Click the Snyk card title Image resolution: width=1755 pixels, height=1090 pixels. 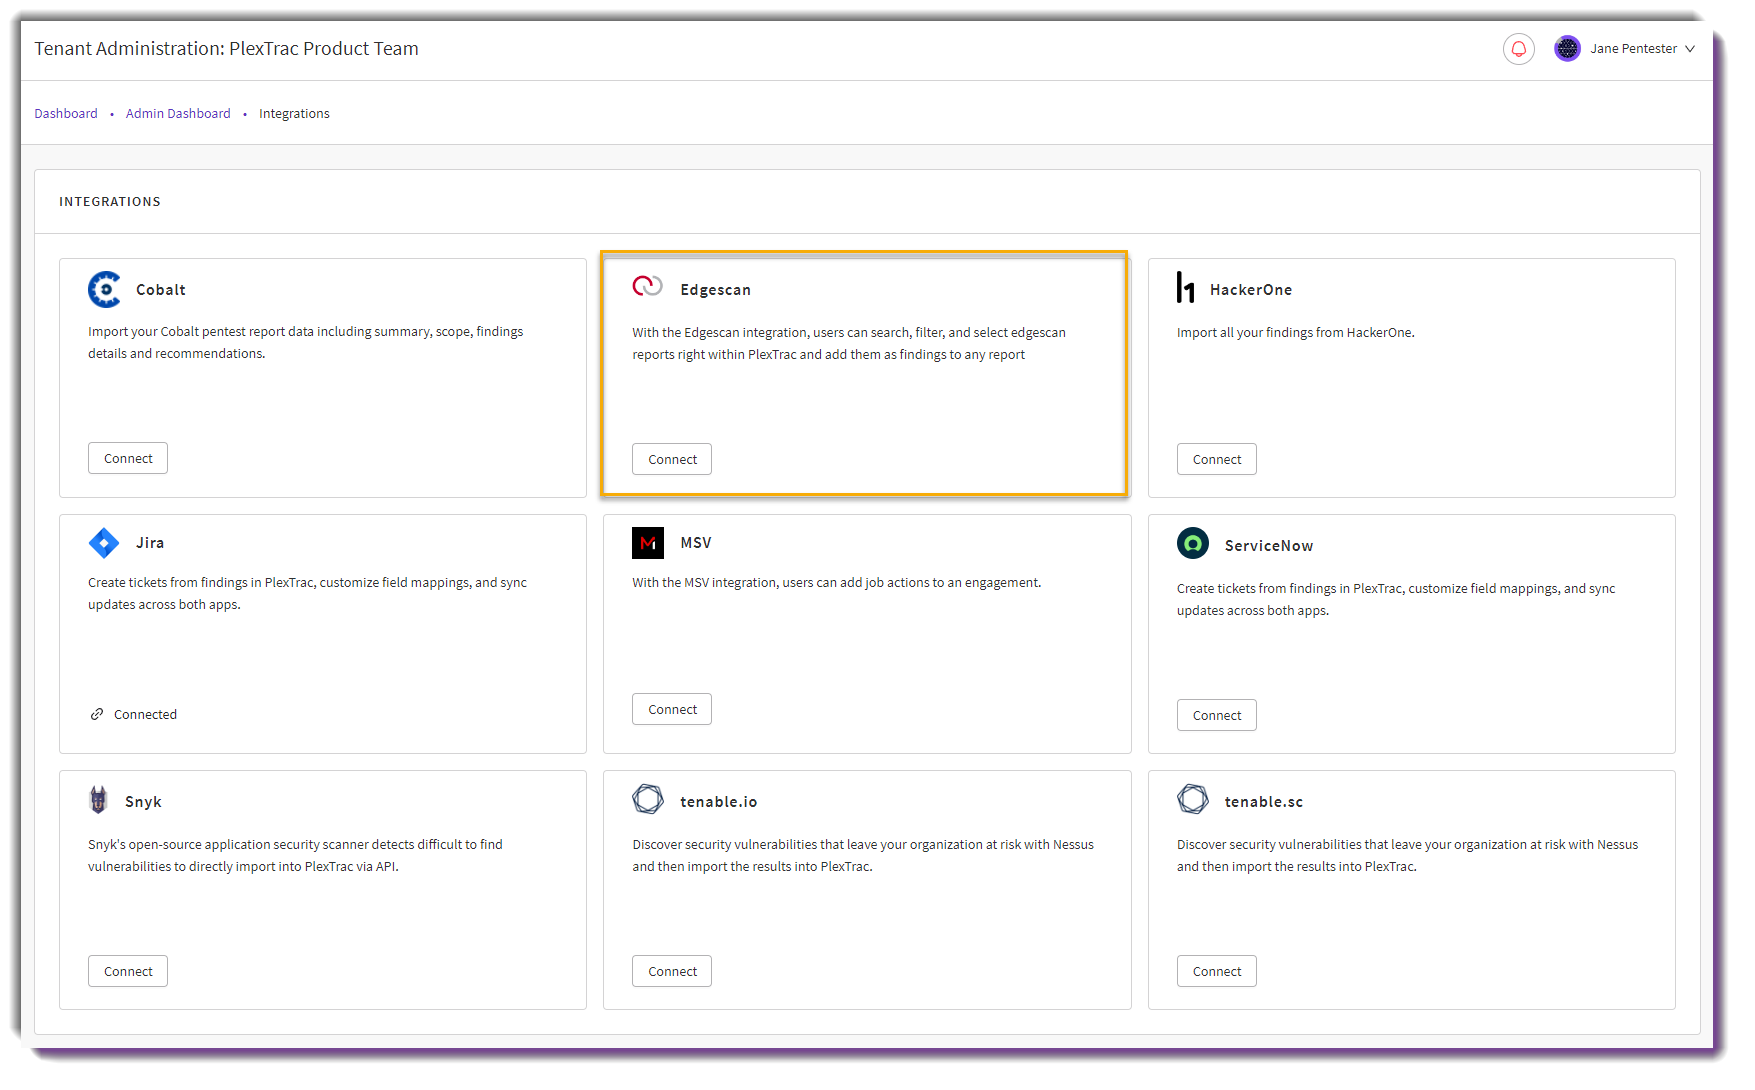[143, 802]
